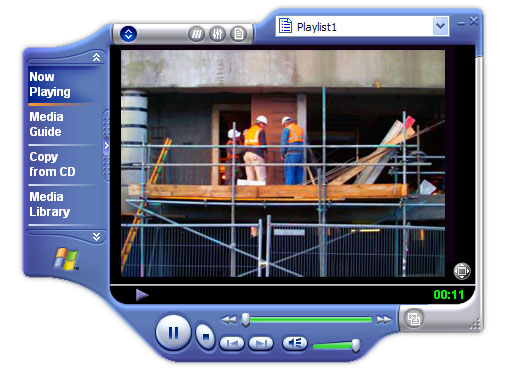Toggle the playlist pane icon
The width and height of the screenshot is (510, 370).
[239, 34]
